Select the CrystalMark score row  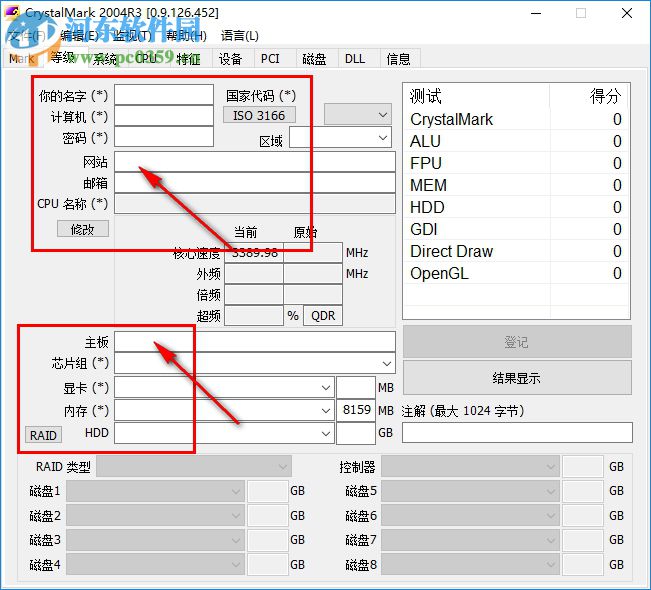point(516,120)
